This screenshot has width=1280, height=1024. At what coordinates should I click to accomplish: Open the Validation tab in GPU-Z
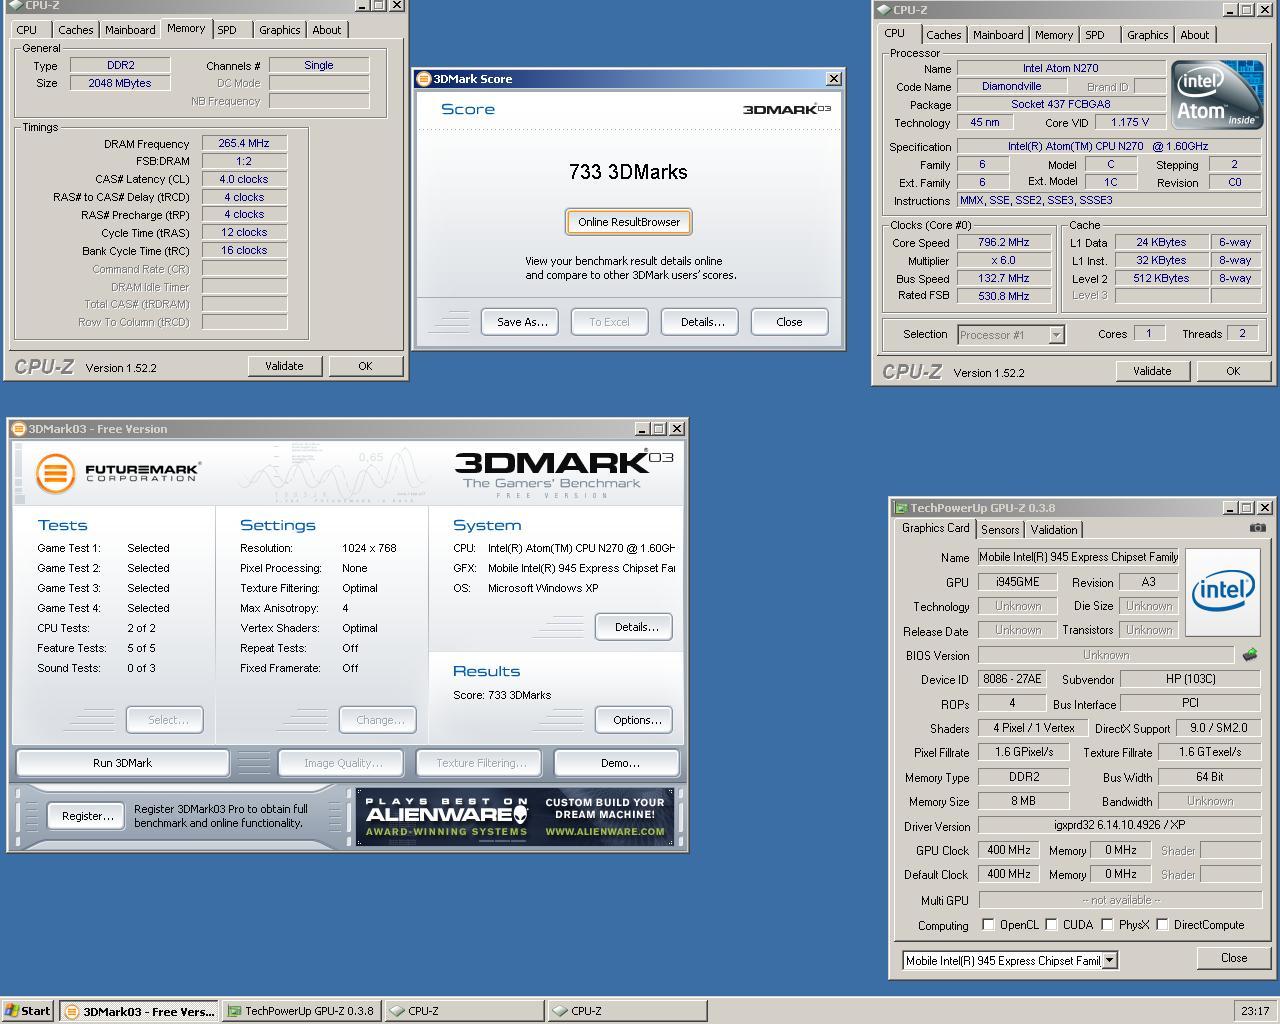1054,530
